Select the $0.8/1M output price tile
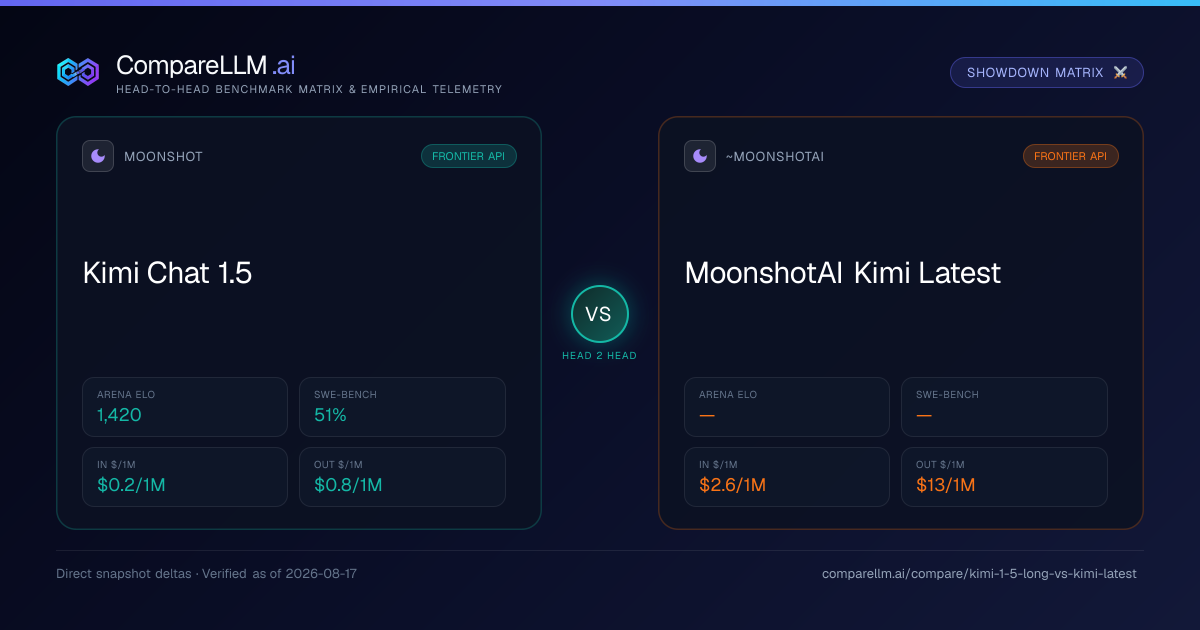The width and height of the screenshot is (1200, 630). 402,477
